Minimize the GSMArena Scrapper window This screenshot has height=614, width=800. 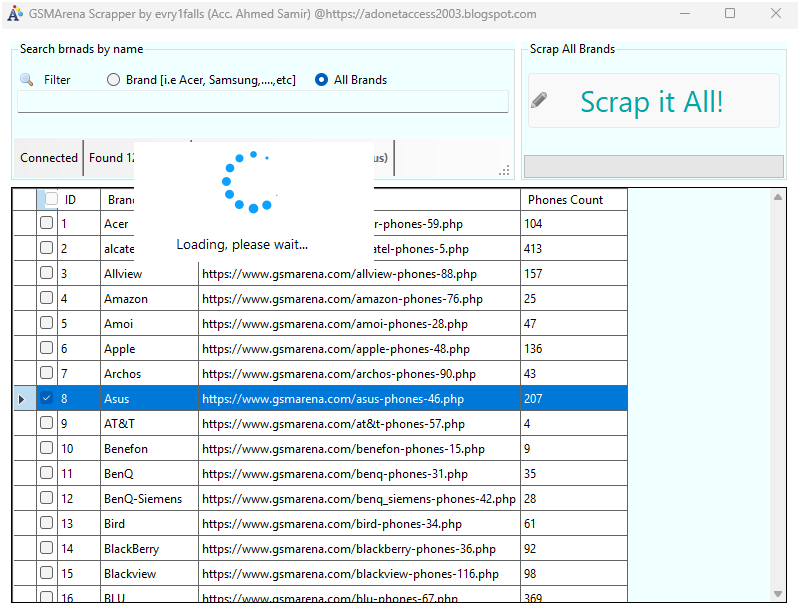(x=685, y=14)
